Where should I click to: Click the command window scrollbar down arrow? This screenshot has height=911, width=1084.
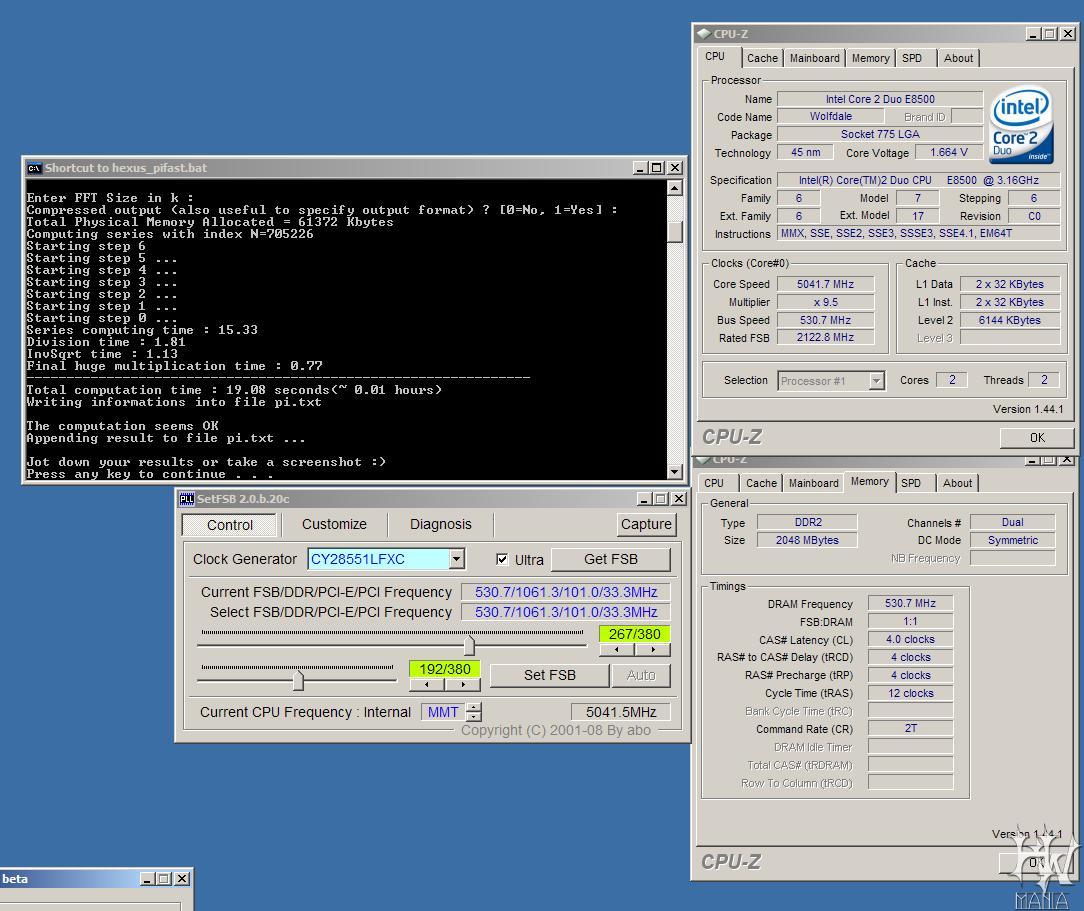[675, 471]
